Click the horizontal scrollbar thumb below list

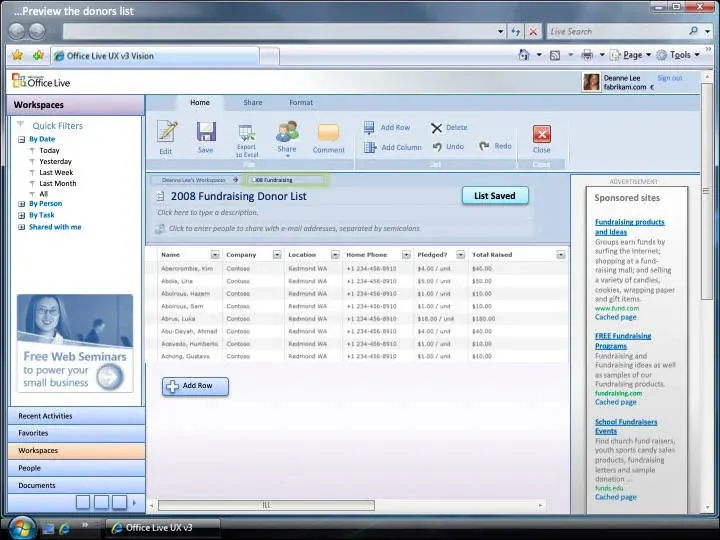coord(266,506)
